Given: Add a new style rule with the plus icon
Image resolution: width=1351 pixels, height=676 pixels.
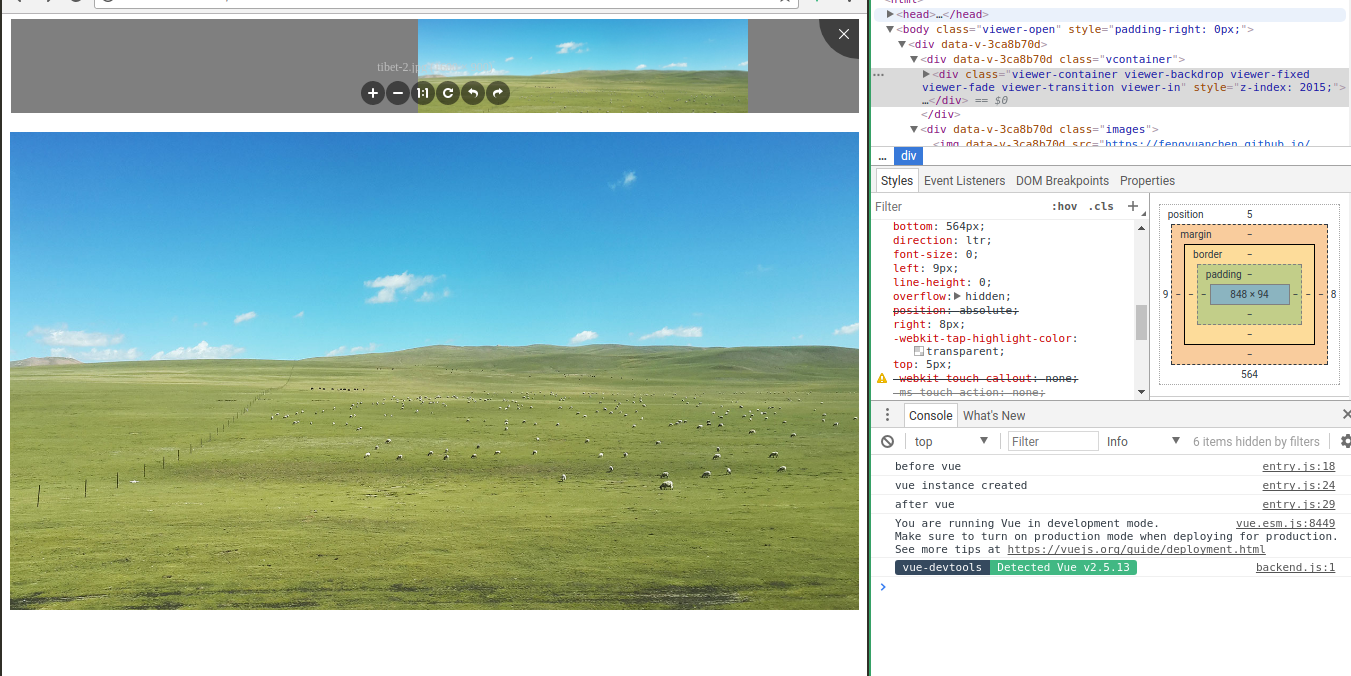Looking at the screenshot, I should 1132,206.
